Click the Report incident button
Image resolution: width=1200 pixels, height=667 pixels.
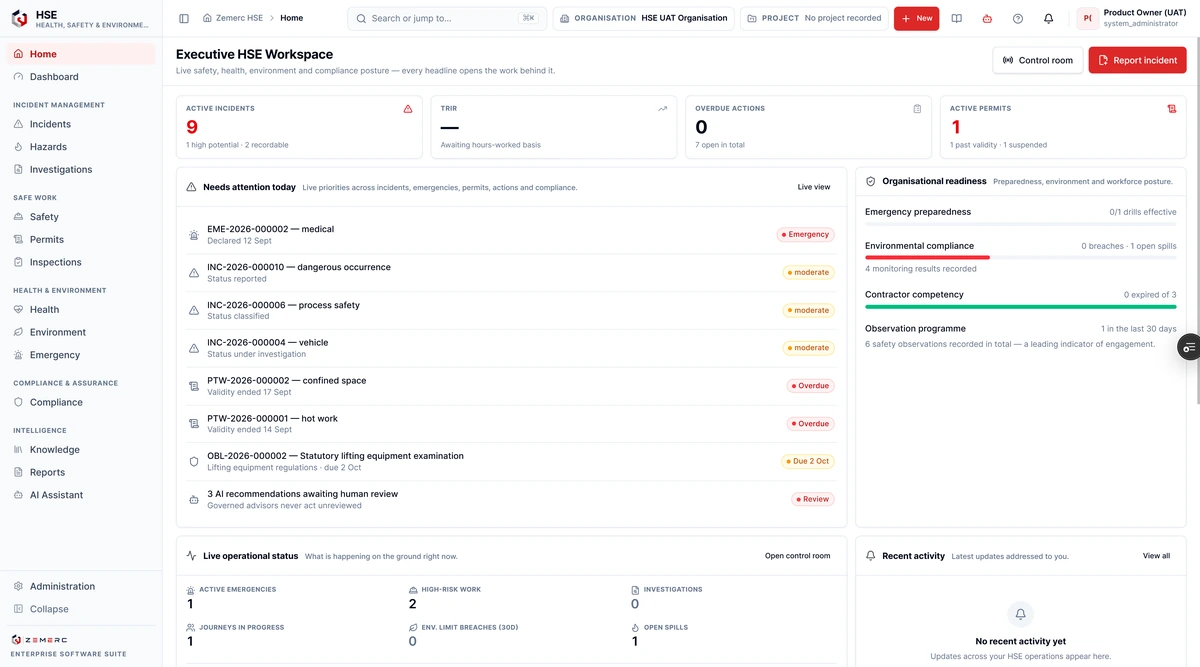click(1137, 60)
